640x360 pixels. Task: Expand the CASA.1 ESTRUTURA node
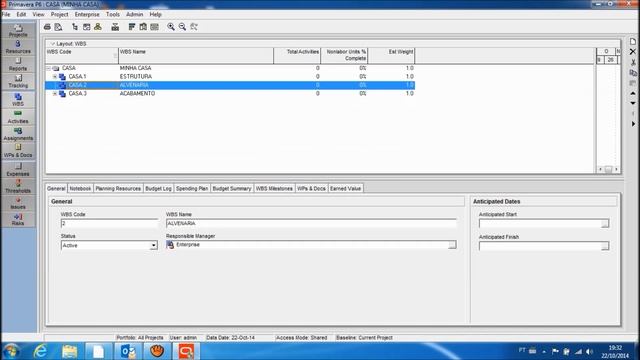[55, 76]
